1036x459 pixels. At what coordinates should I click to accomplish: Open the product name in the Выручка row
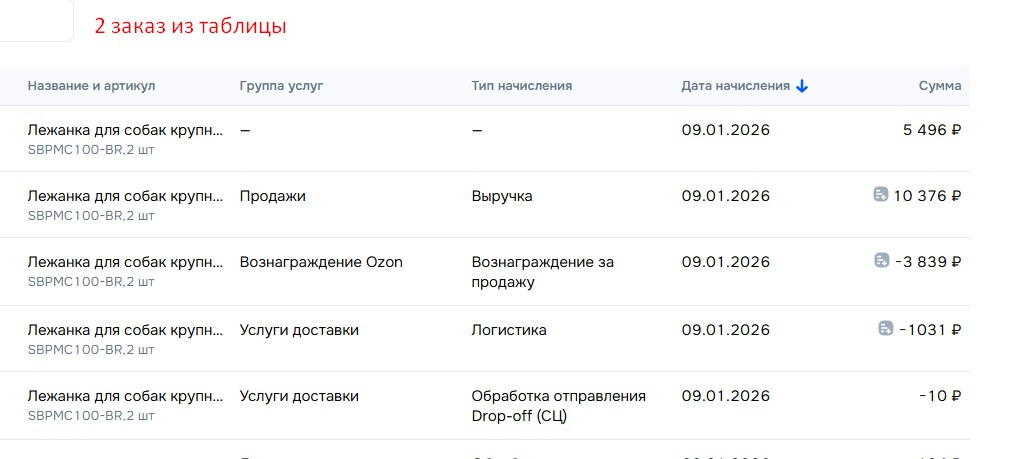point(125,196)
